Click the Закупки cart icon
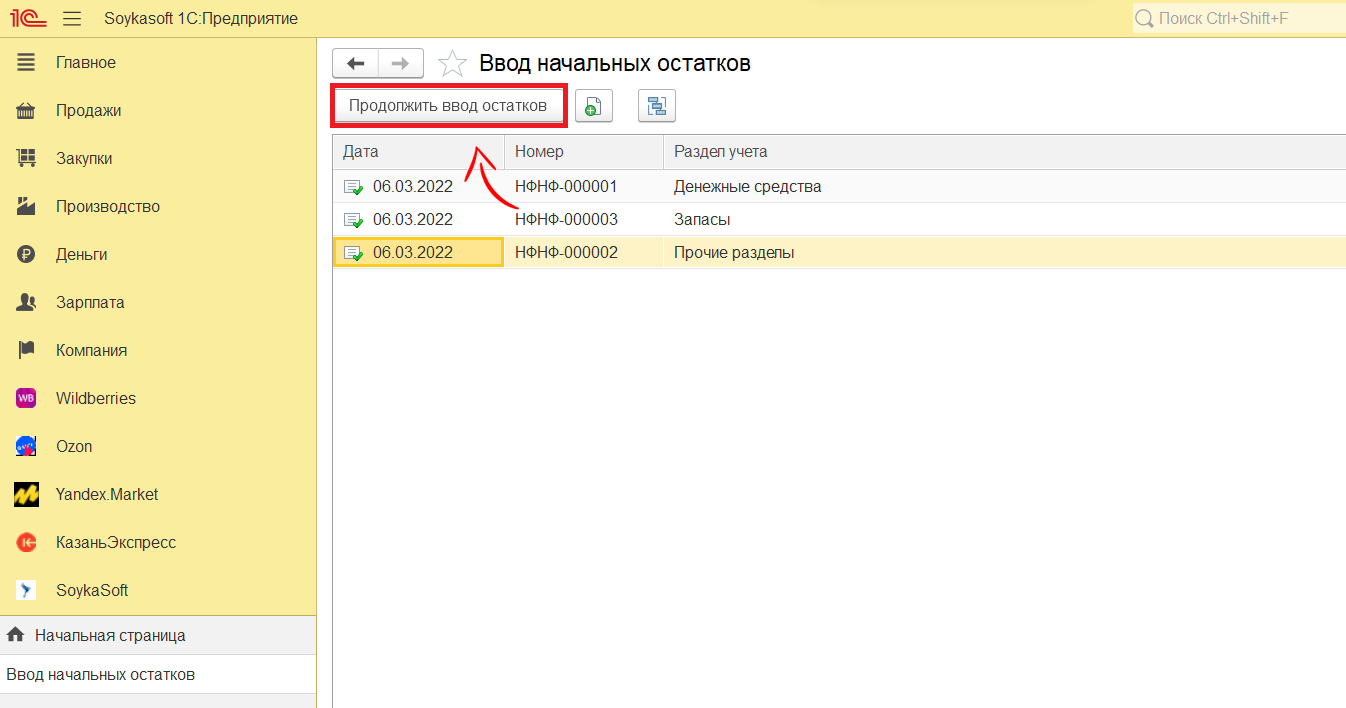This screenshot has width=1346, height=708. point(26,158)
